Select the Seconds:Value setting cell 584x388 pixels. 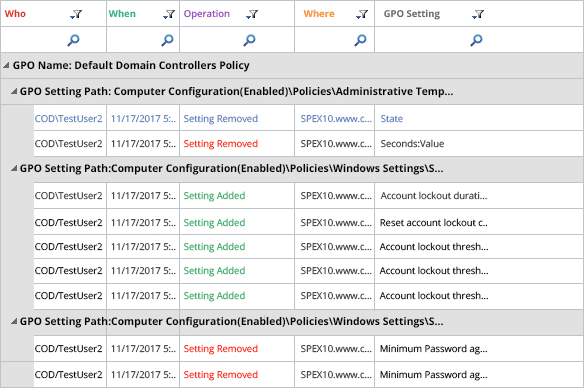tap(412, 144)
